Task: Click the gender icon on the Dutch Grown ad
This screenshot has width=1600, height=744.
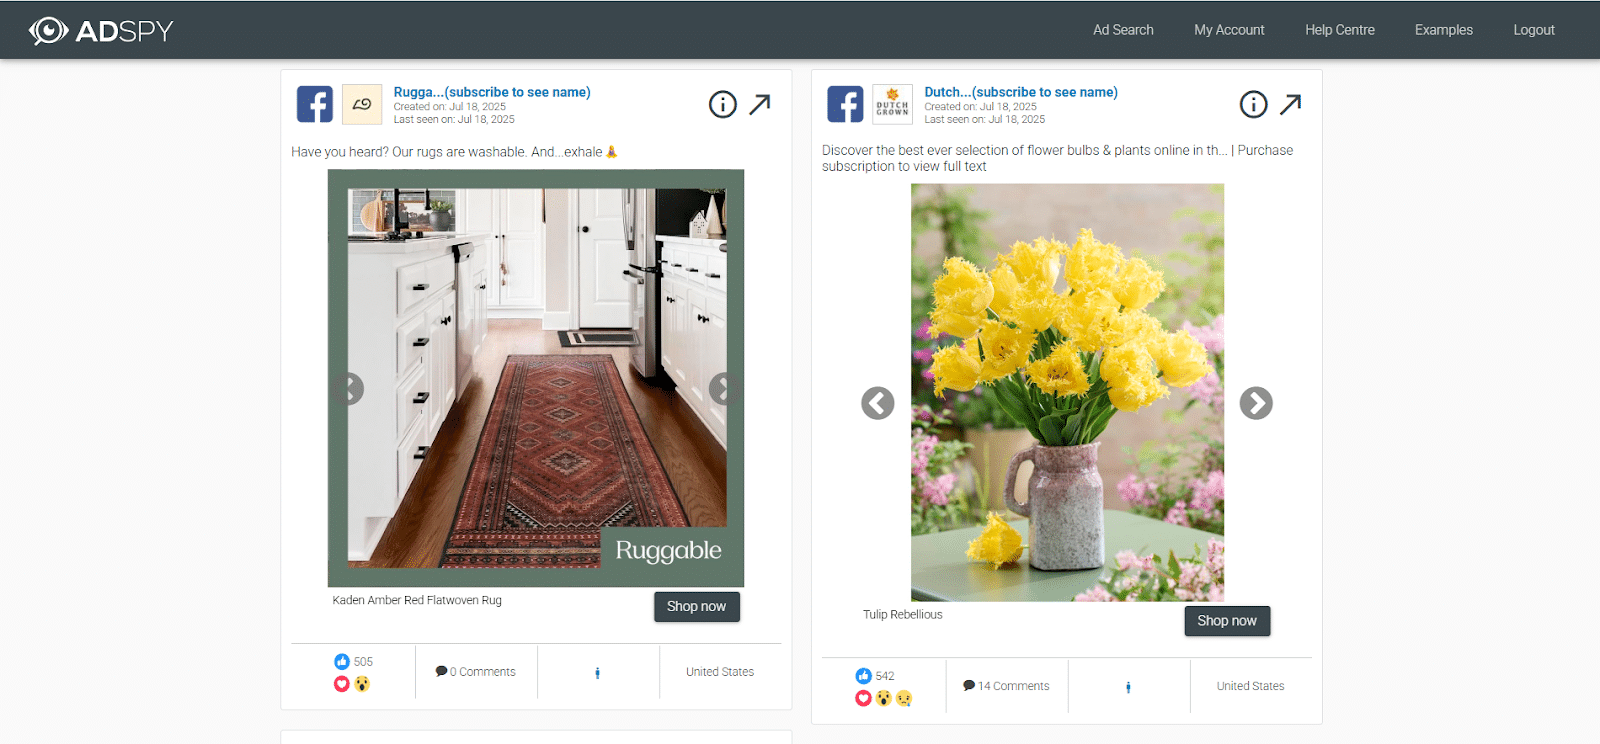Action: pyautogui.click(x=1128, y=687)
